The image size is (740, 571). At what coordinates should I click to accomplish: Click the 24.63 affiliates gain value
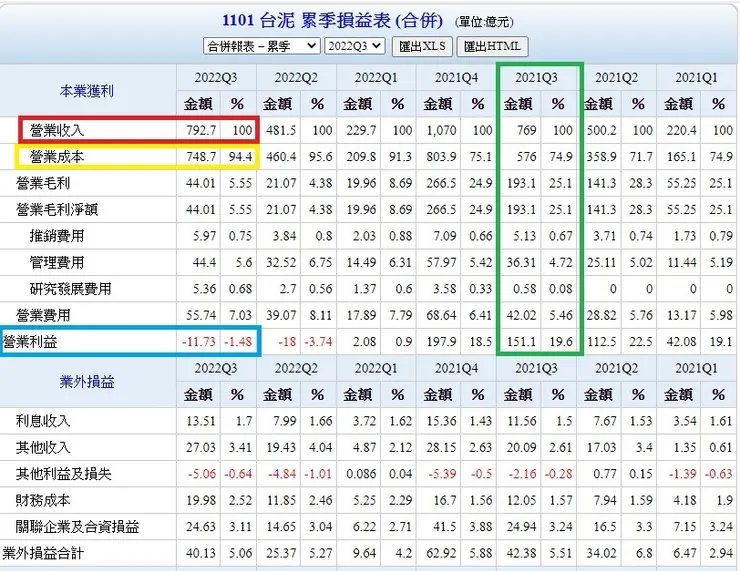point(201,526)
